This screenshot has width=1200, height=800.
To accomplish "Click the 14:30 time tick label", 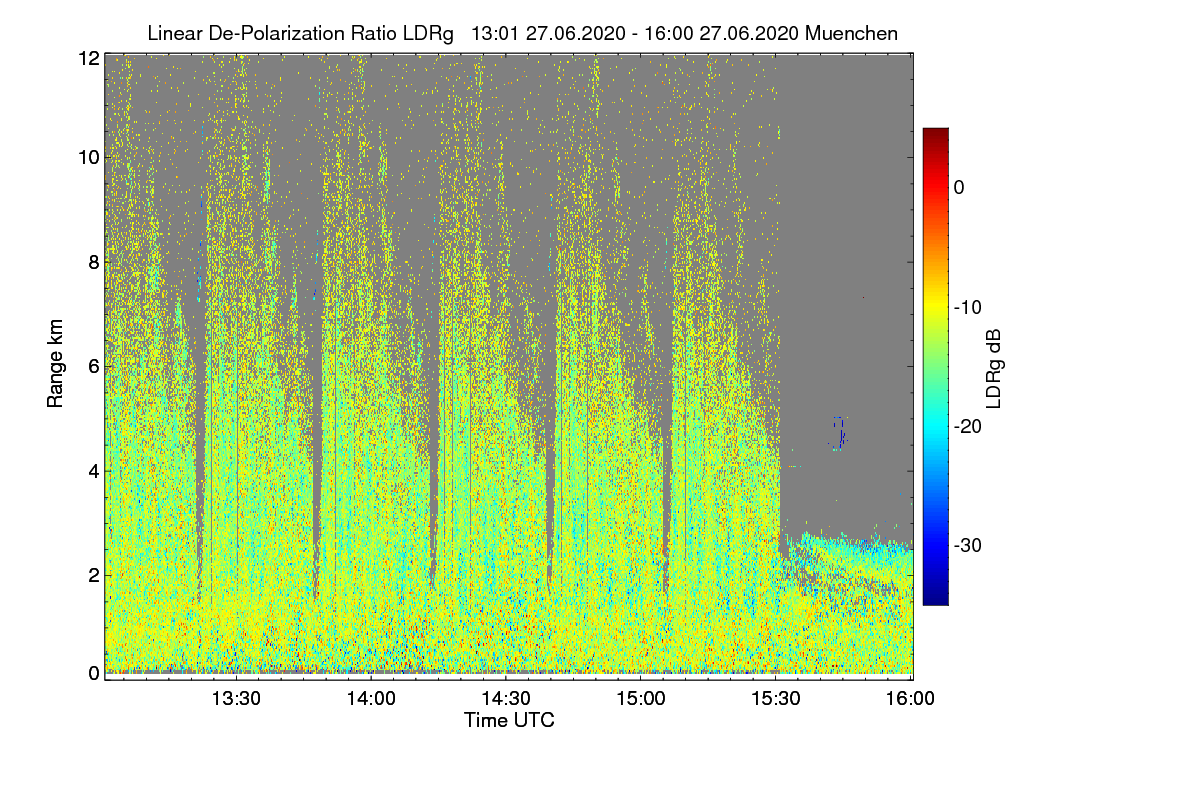I will point(507,699).
